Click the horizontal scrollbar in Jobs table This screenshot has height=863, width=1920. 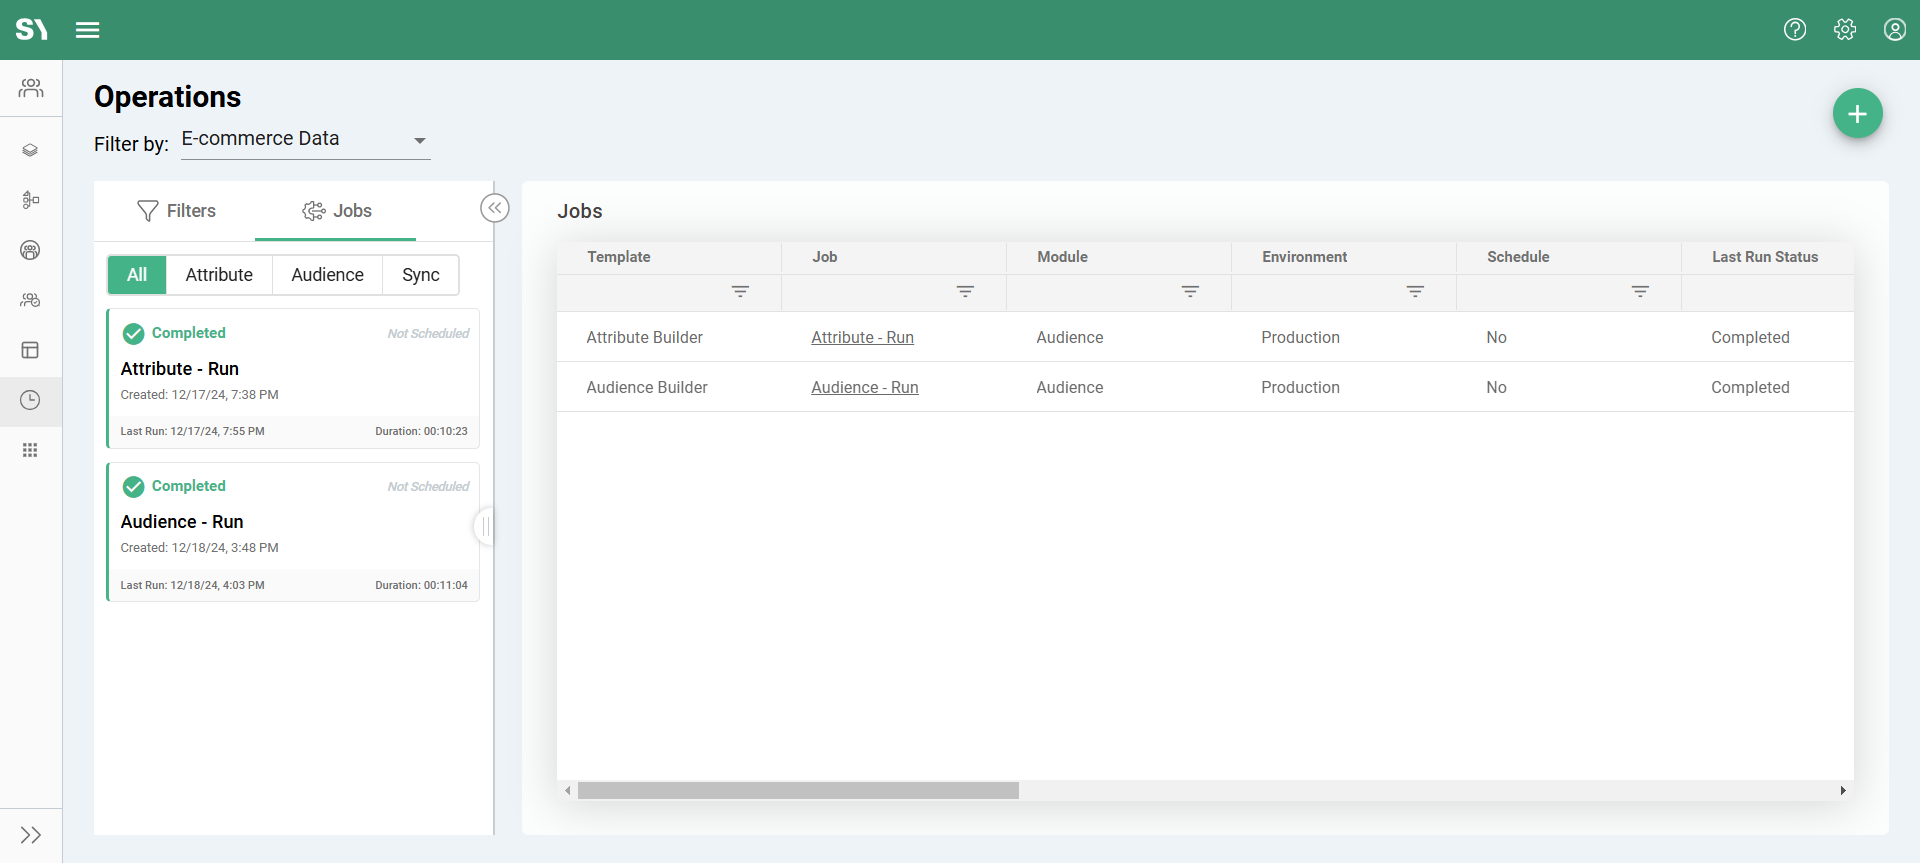pyautogui.click(x=798, y=791)
